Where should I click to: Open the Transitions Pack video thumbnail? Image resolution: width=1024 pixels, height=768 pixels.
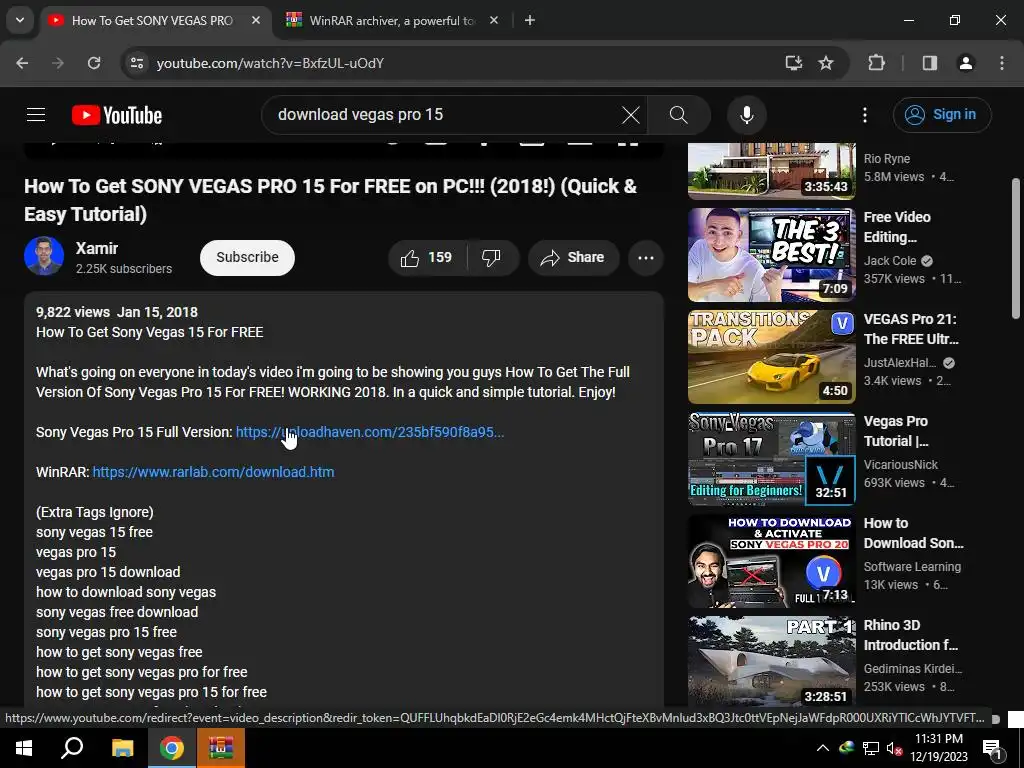click(771, 357)
